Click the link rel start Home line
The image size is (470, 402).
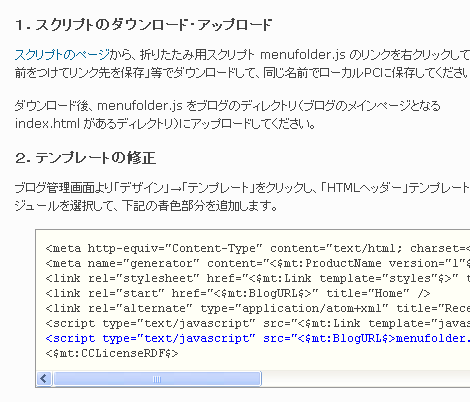click(238, 293)
